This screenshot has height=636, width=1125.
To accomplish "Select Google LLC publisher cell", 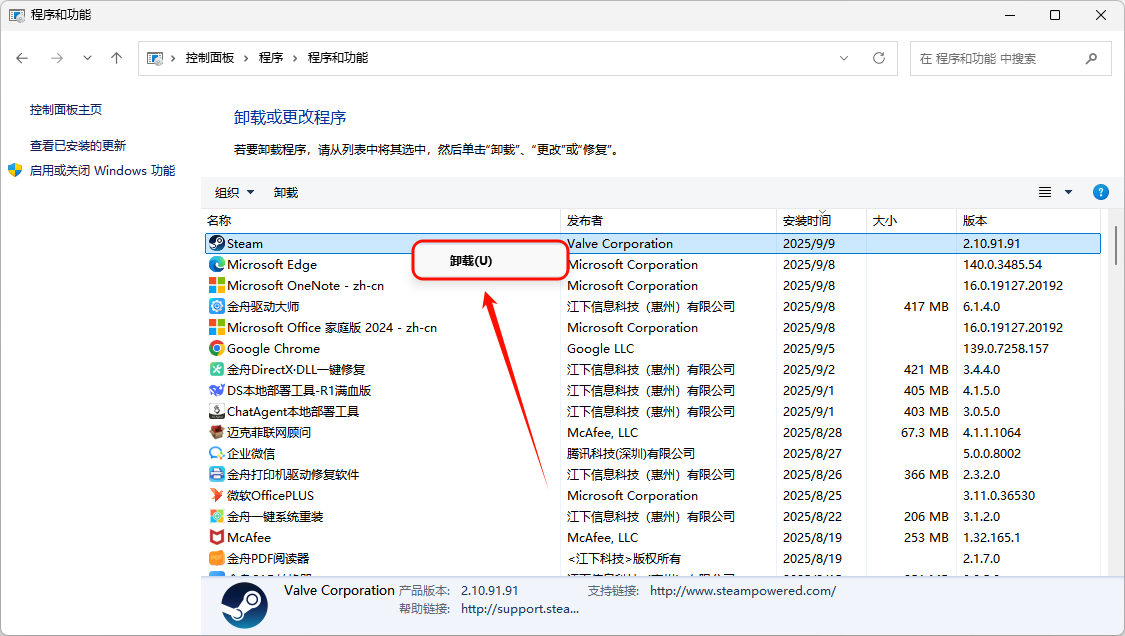I will click(601, 348).
